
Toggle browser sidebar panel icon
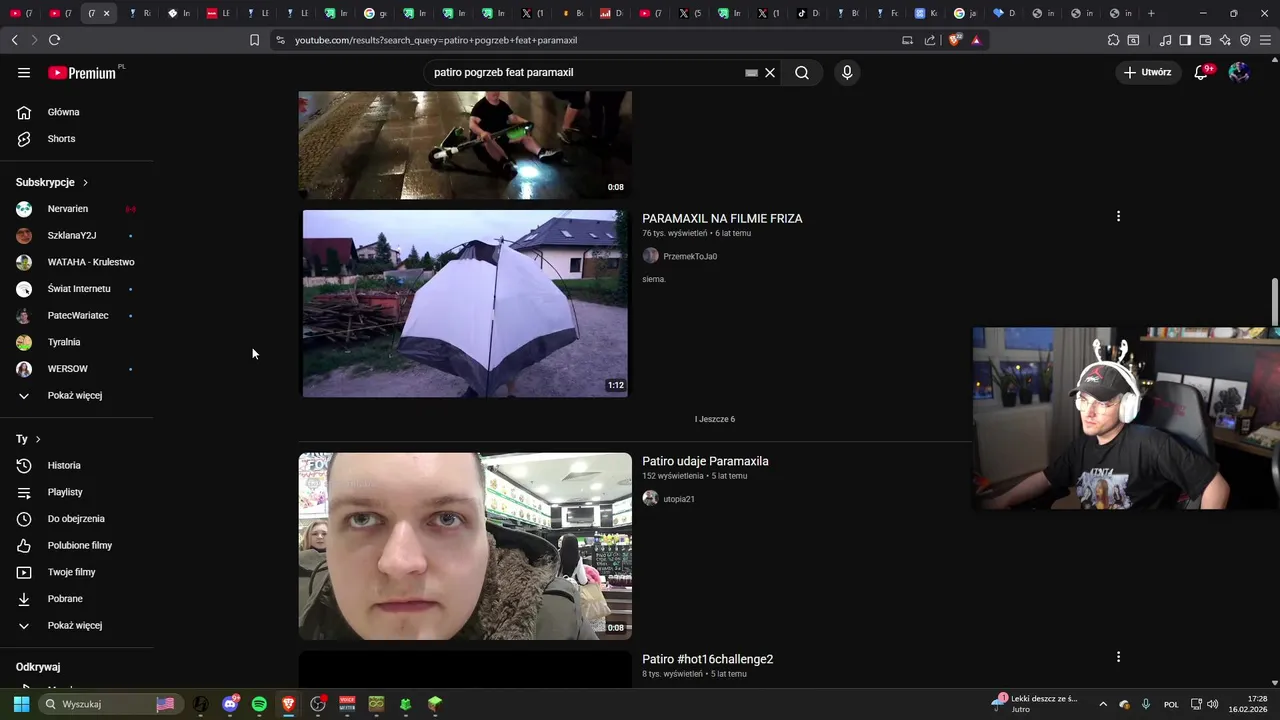click(1185, 40)
